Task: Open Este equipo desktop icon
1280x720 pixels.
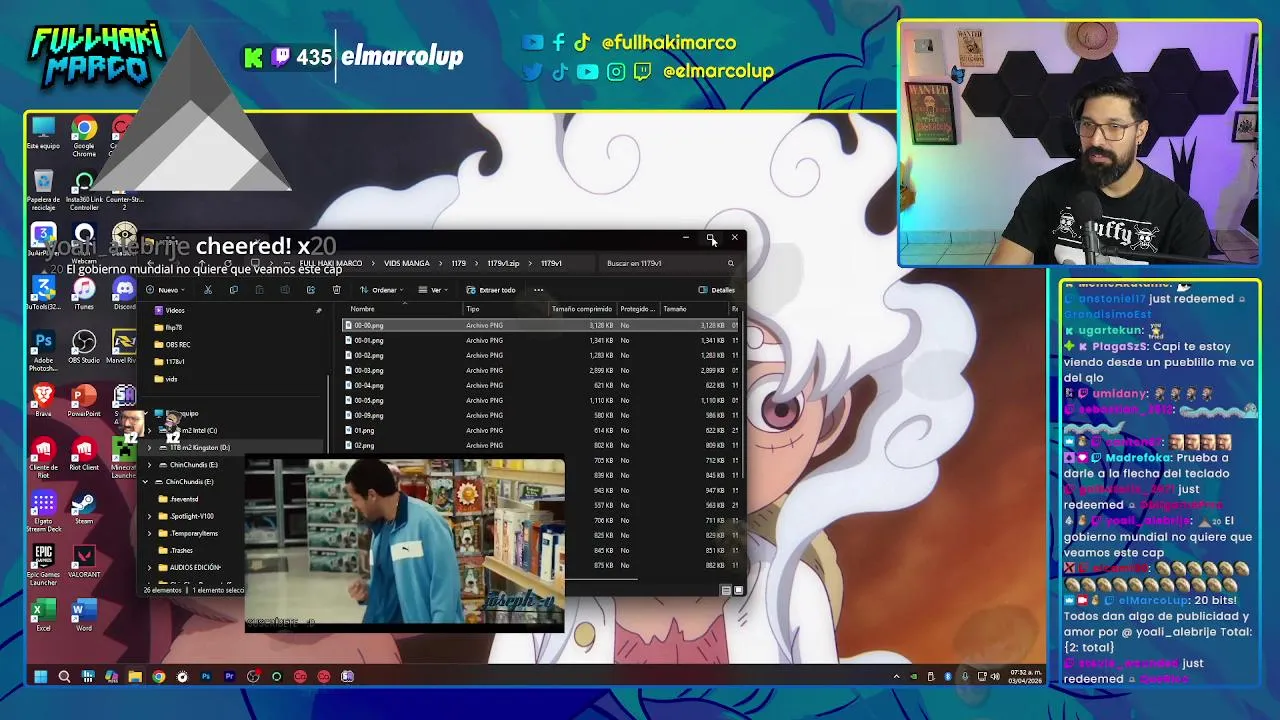Action: 43,133
